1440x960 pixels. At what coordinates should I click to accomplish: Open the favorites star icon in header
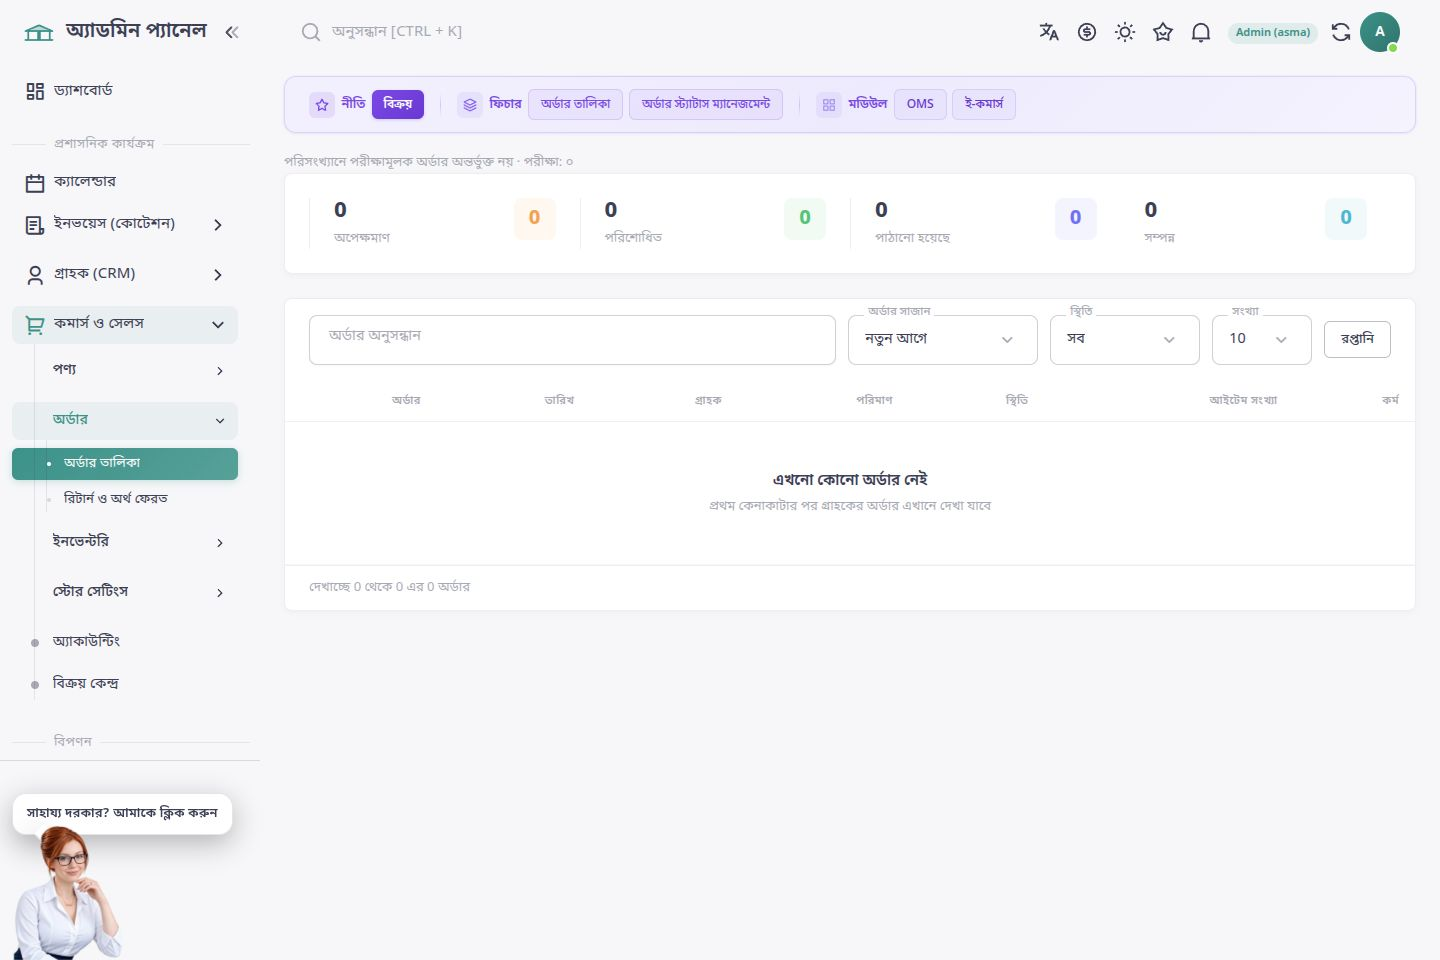pyautogui.click(x=1163, y=32)
